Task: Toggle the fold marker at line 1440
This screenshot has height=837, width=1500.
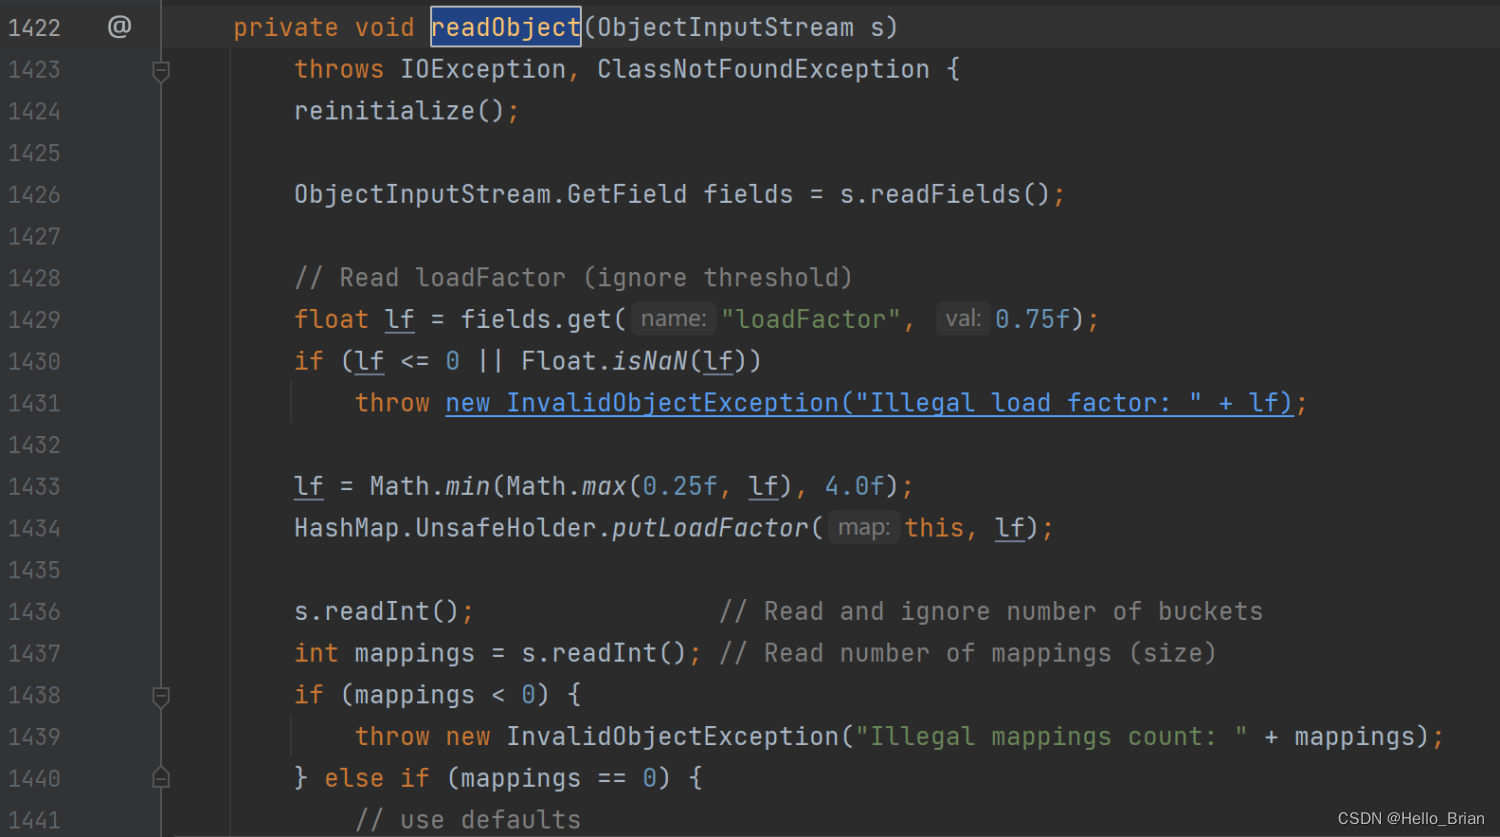Action: coord(160,778)
